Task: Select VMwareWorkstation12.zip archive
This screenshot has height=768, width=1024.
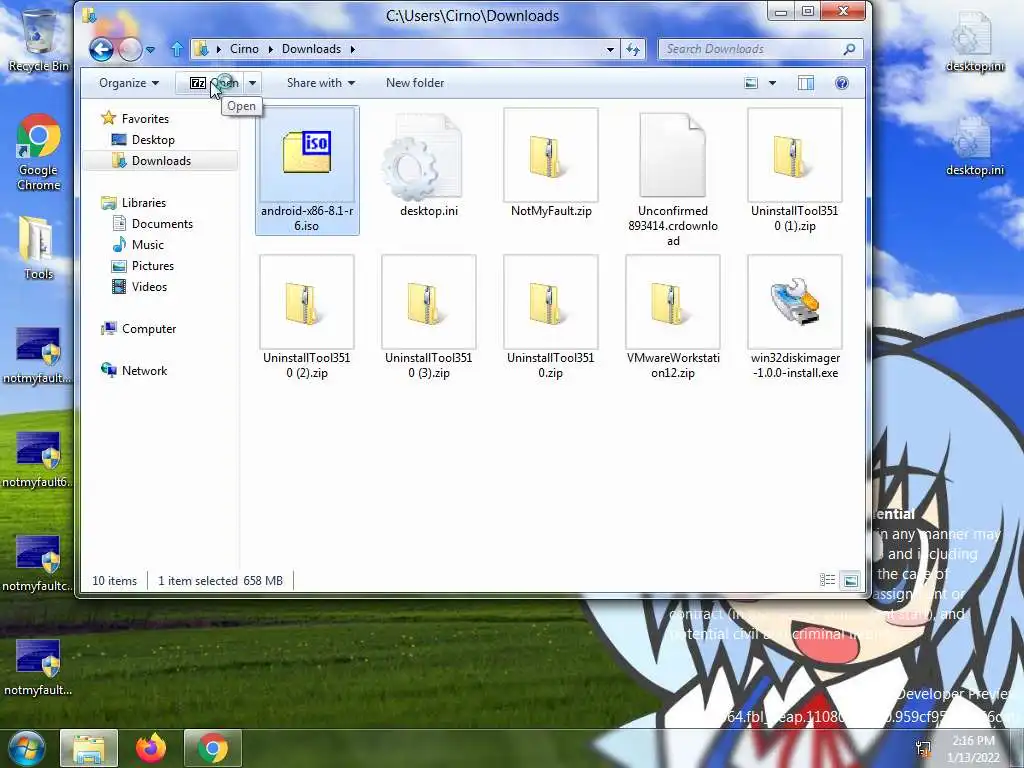Action: click(x=673, y=317)
